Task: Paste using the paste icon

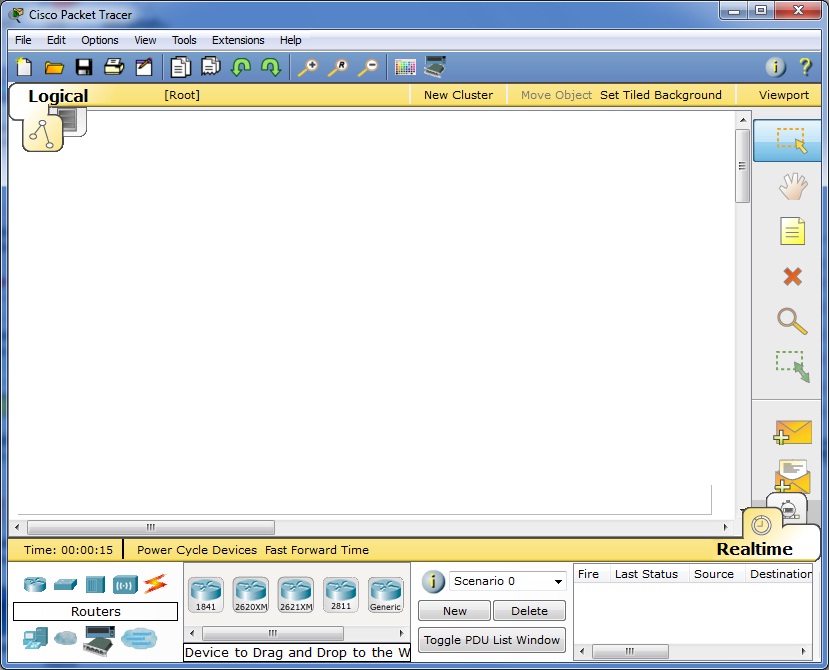Action: tap(211, 67)
